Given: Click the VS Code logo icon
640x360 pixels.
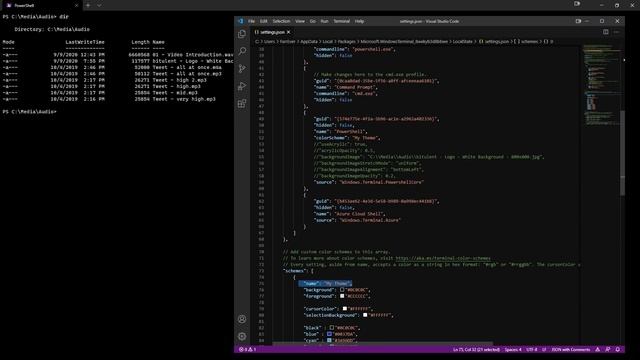Looking at the screenshot, I should (x=240, y=21).
